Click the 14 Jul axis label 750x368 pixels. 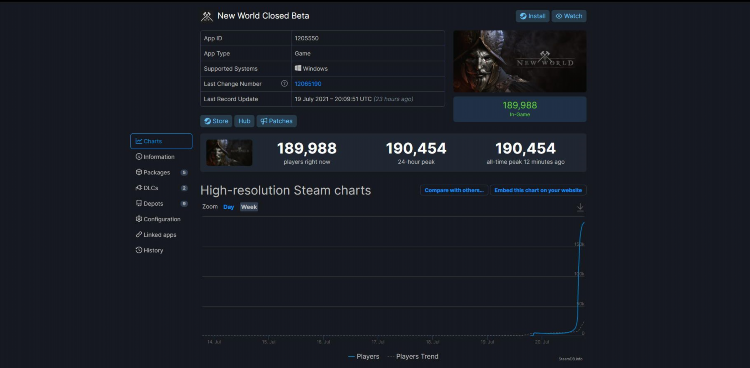(x=213, y=342)
